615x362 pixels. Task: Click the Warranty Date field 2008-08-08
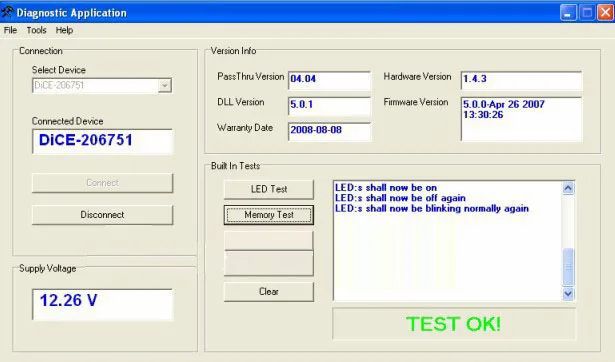(329, 131)
